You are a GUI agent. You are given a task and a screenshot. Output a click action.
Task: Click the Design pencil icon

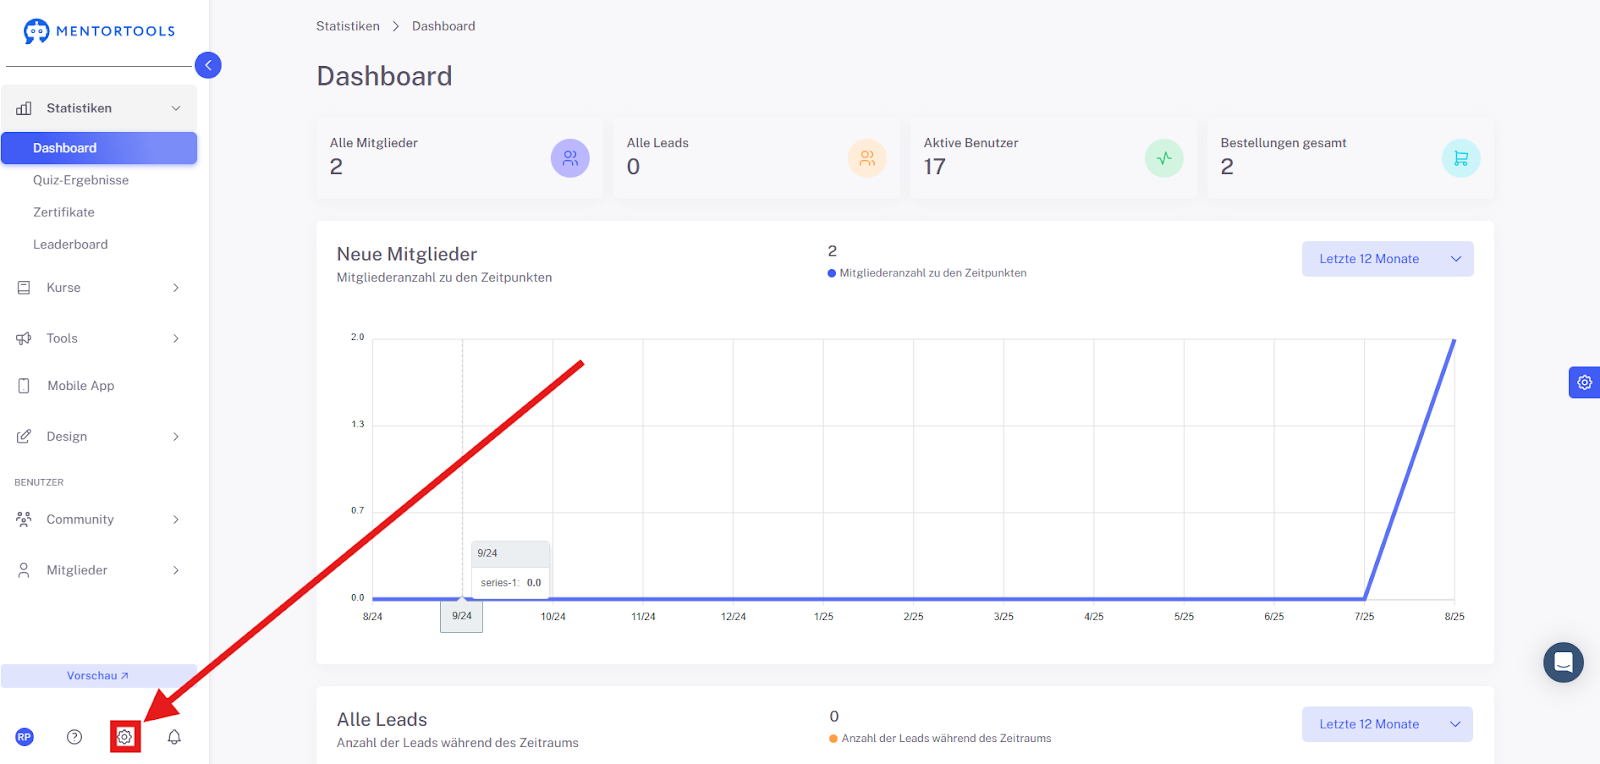pyautogui.click(x=24, y=437)
